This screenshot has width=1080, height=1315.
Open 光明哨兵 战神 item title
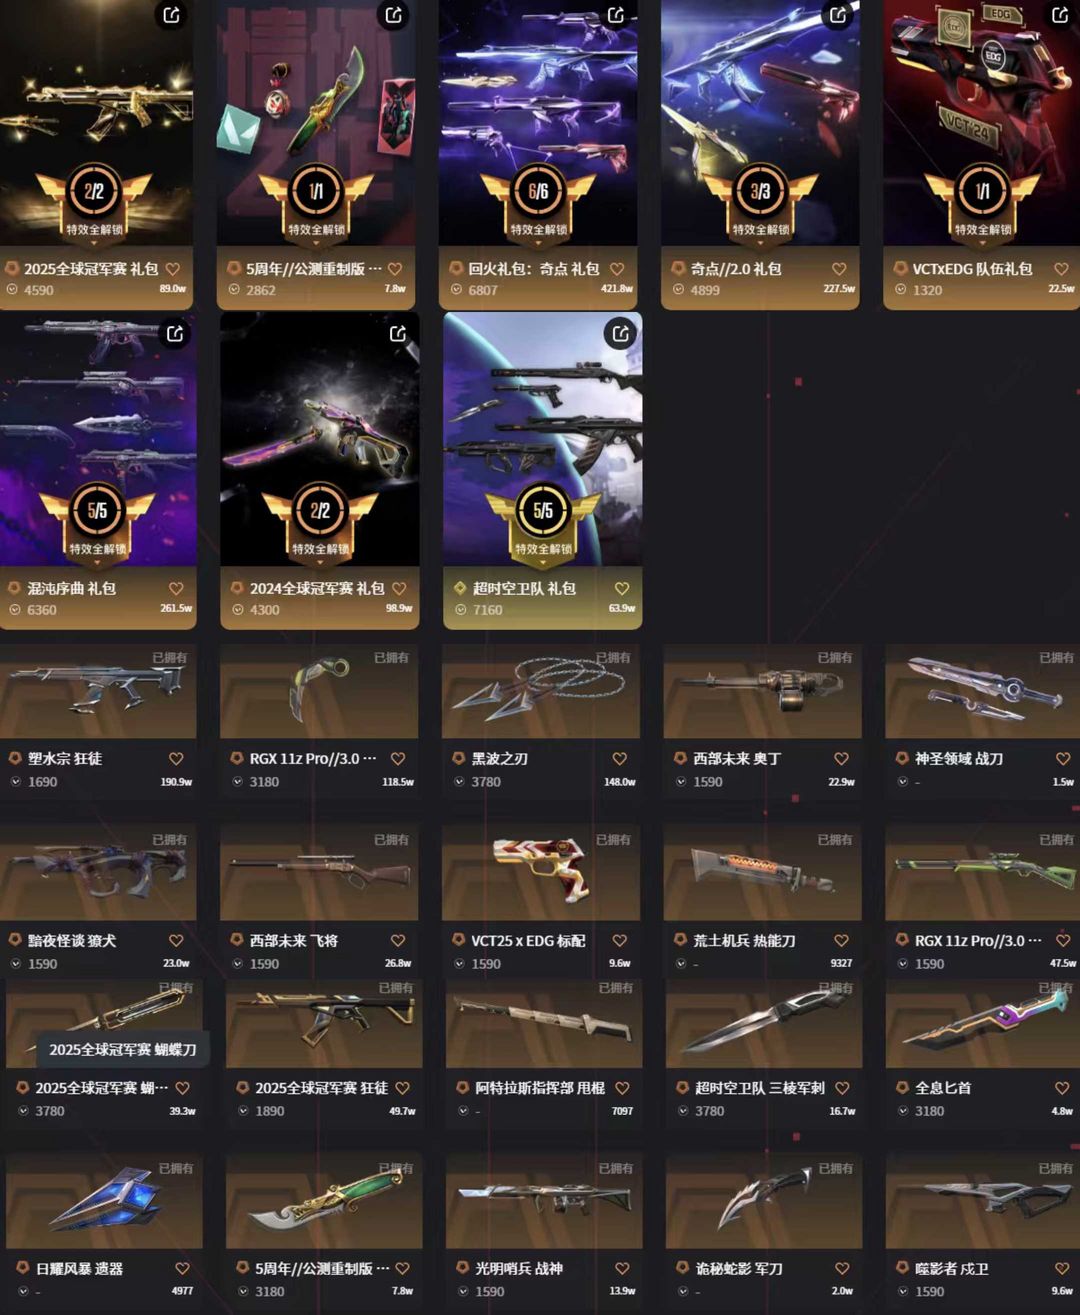pyautogui.click(x=519, y=1268)
